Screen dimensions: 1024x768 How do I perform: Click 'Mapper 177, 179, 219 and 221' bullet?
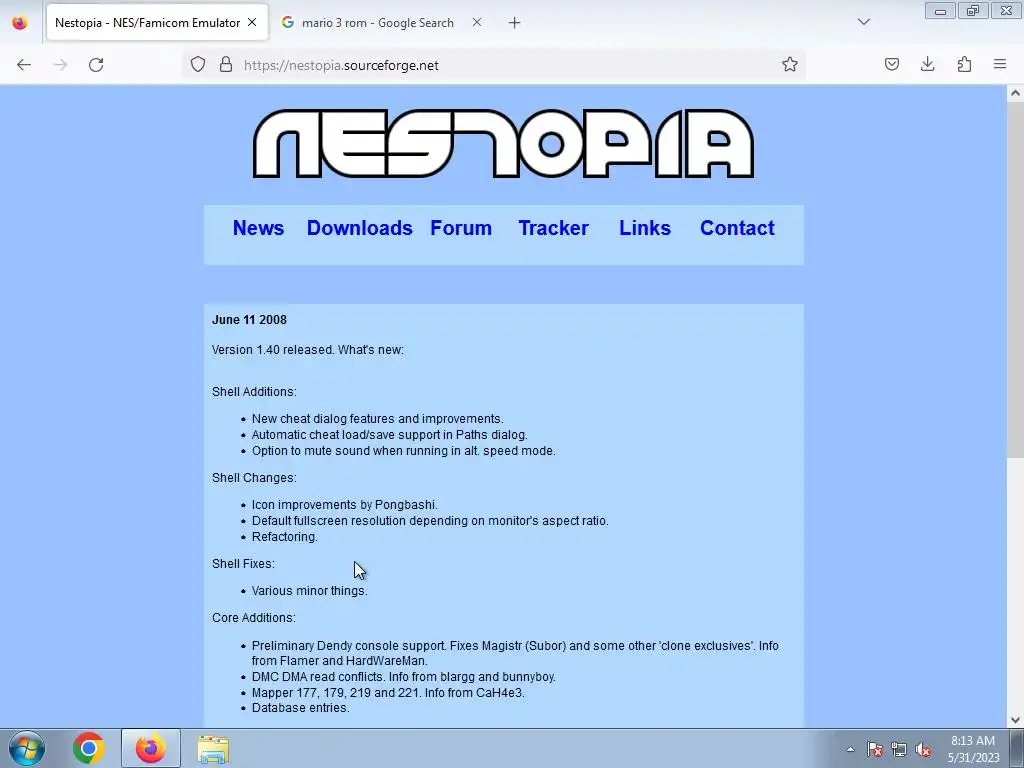click(388, 692)
